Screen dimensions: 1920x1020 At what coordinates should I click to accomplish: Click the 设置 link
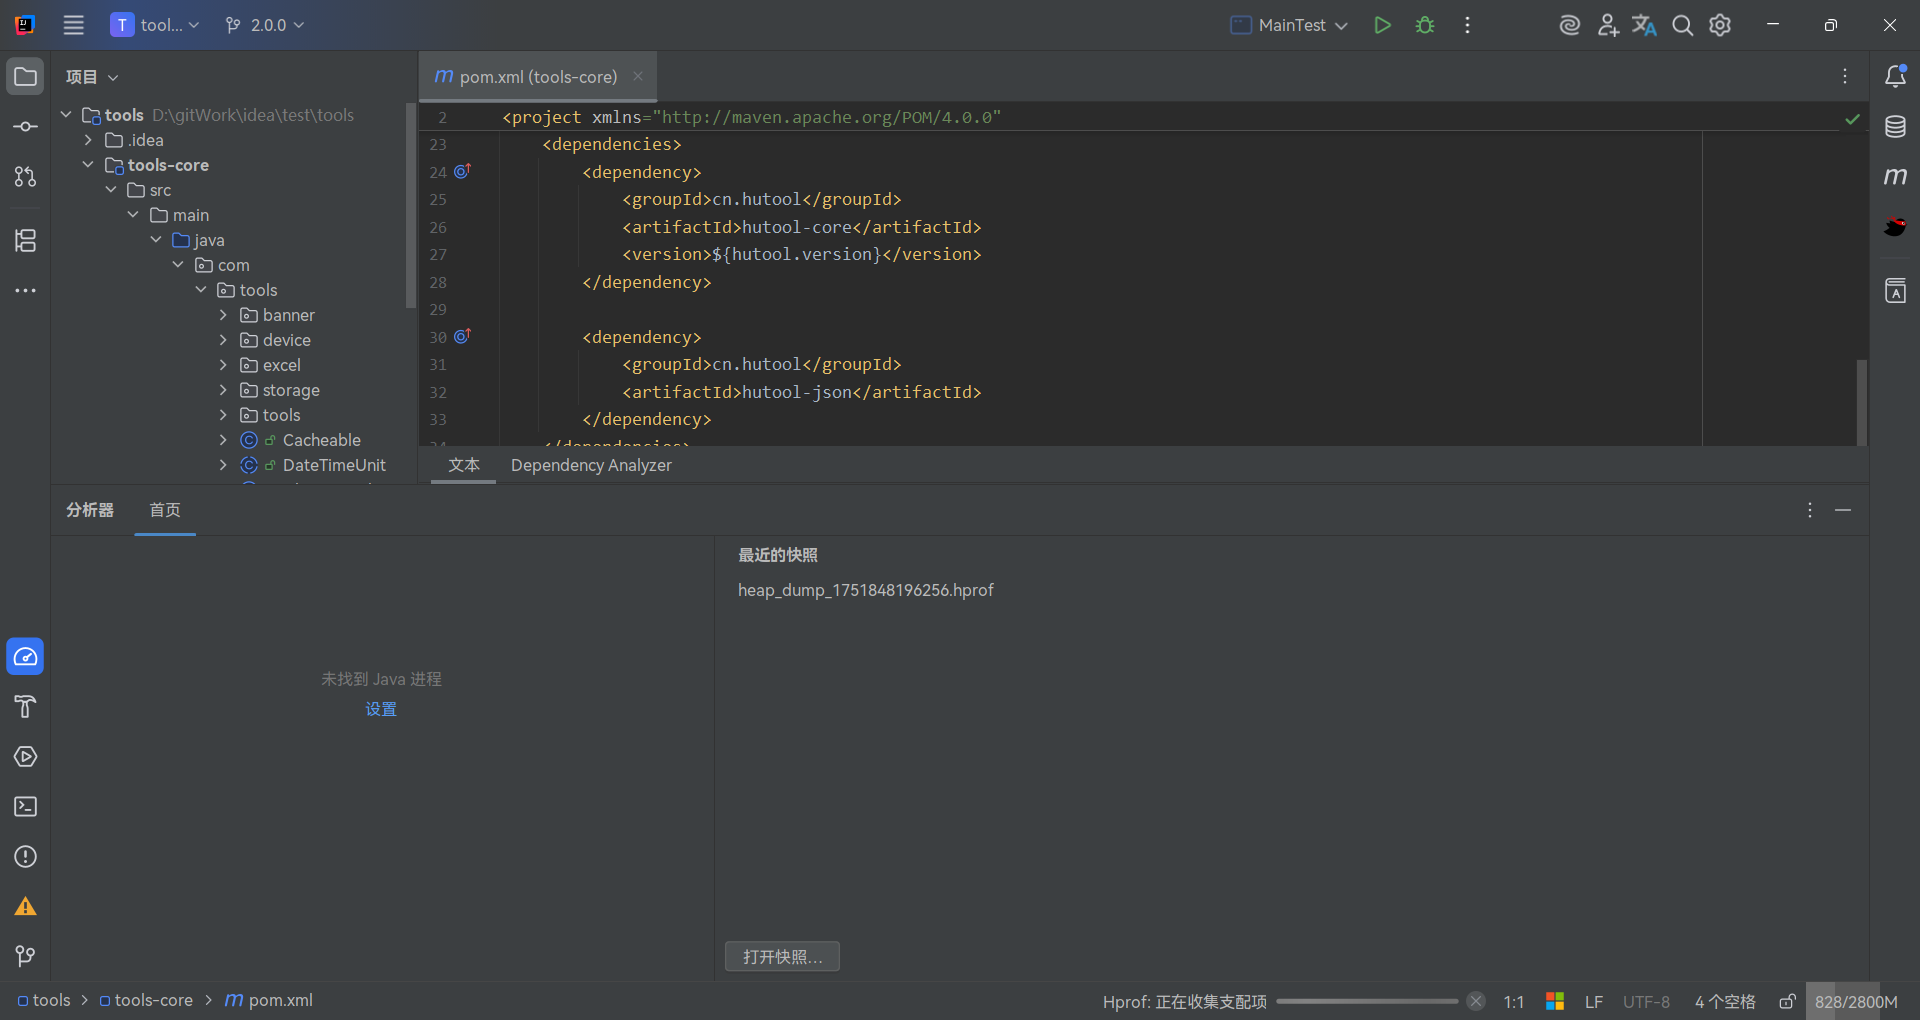pos(381,709)
